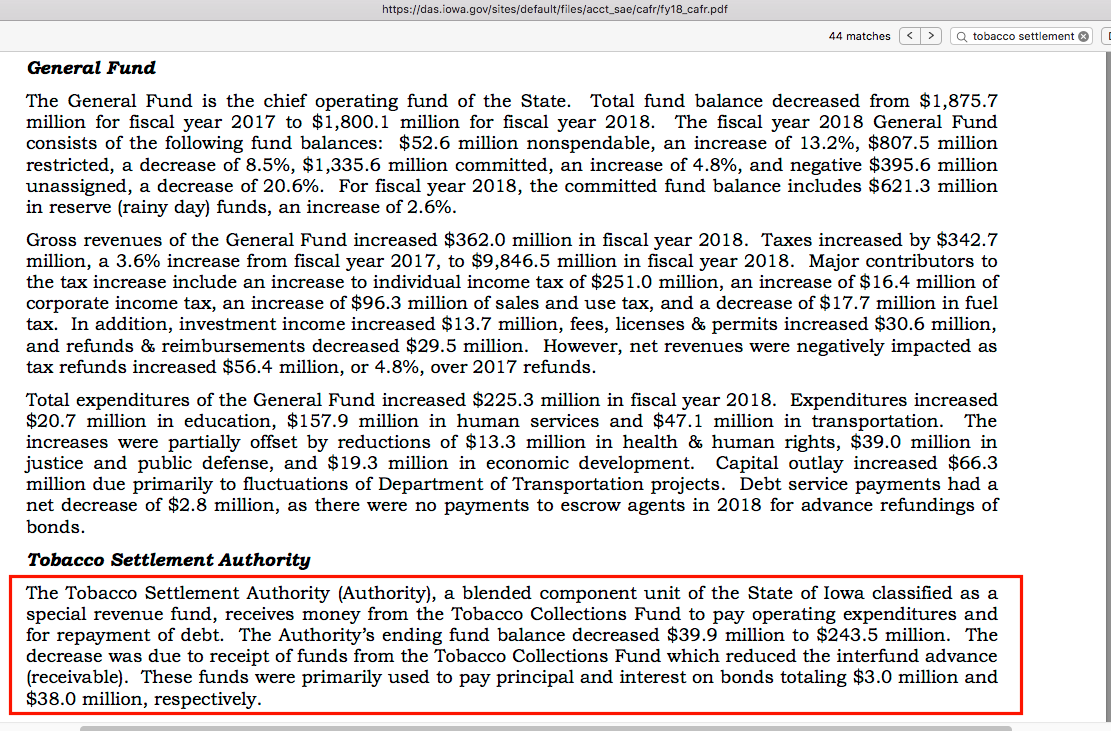Click the '$1,875.7' fund balance figure
Image resolution: width=1111 pixels, height=731 pixels.
pos(958,101)
